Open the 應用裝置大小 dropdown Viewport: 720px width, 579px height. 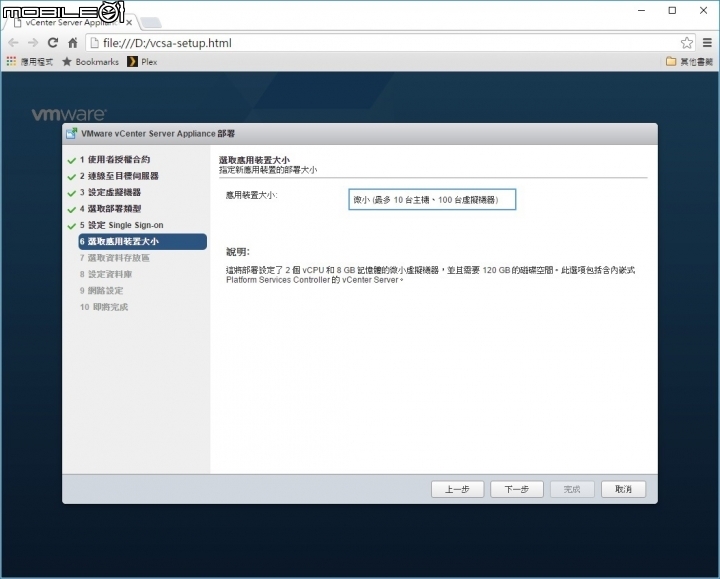coord(432,199)
